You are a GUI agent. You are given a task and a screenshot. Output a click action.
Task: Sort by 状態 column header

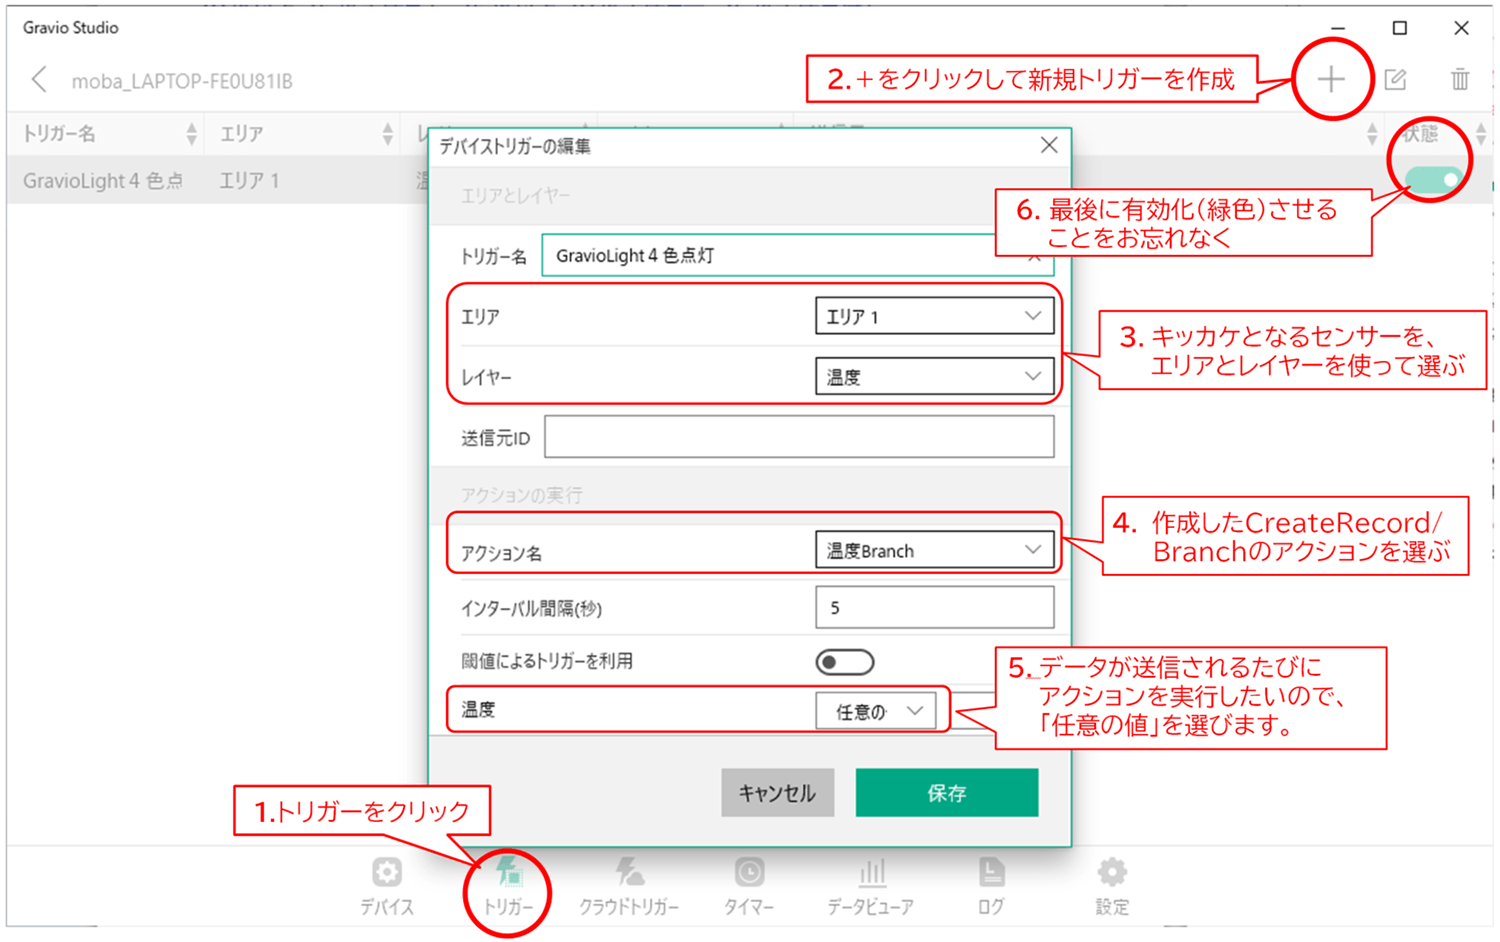tap(1440, 134)
